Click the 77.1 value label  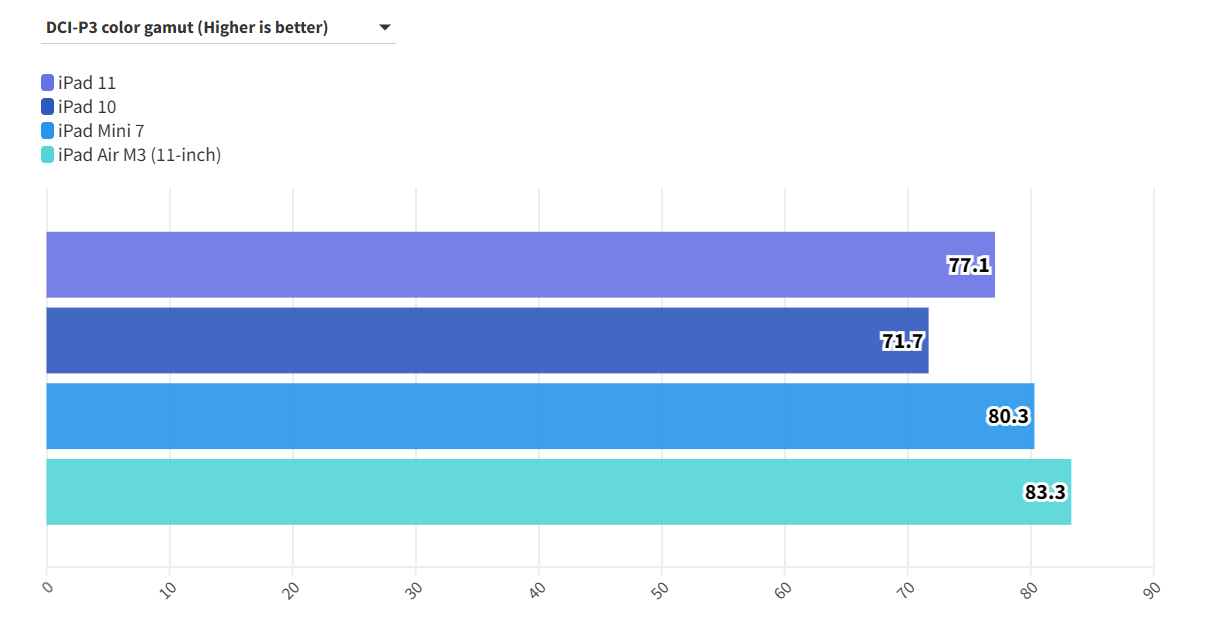[968, 265]
